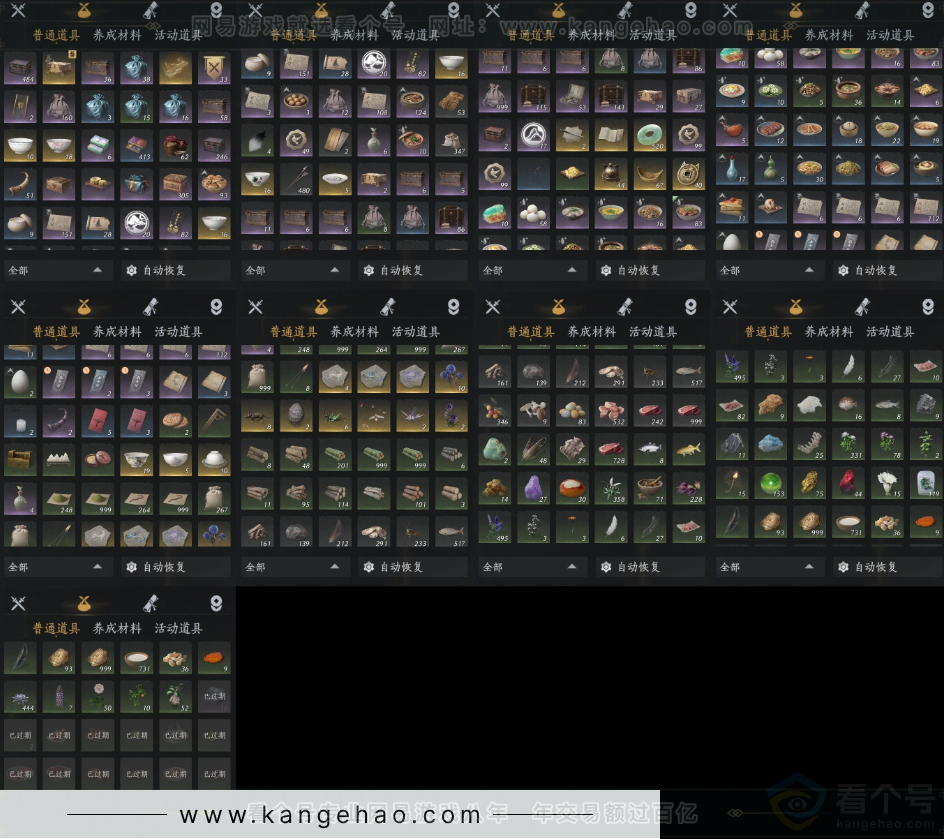Screen dimensions: 944x839
Task: Switch to 活动道具 in the jade-ring panel
Action: [x=653, y=35]
